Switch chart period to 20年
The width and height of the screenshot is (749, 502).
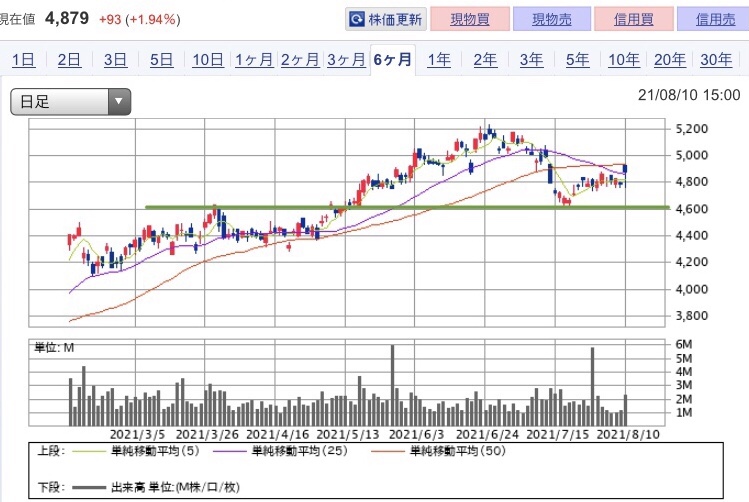(670, 60)
